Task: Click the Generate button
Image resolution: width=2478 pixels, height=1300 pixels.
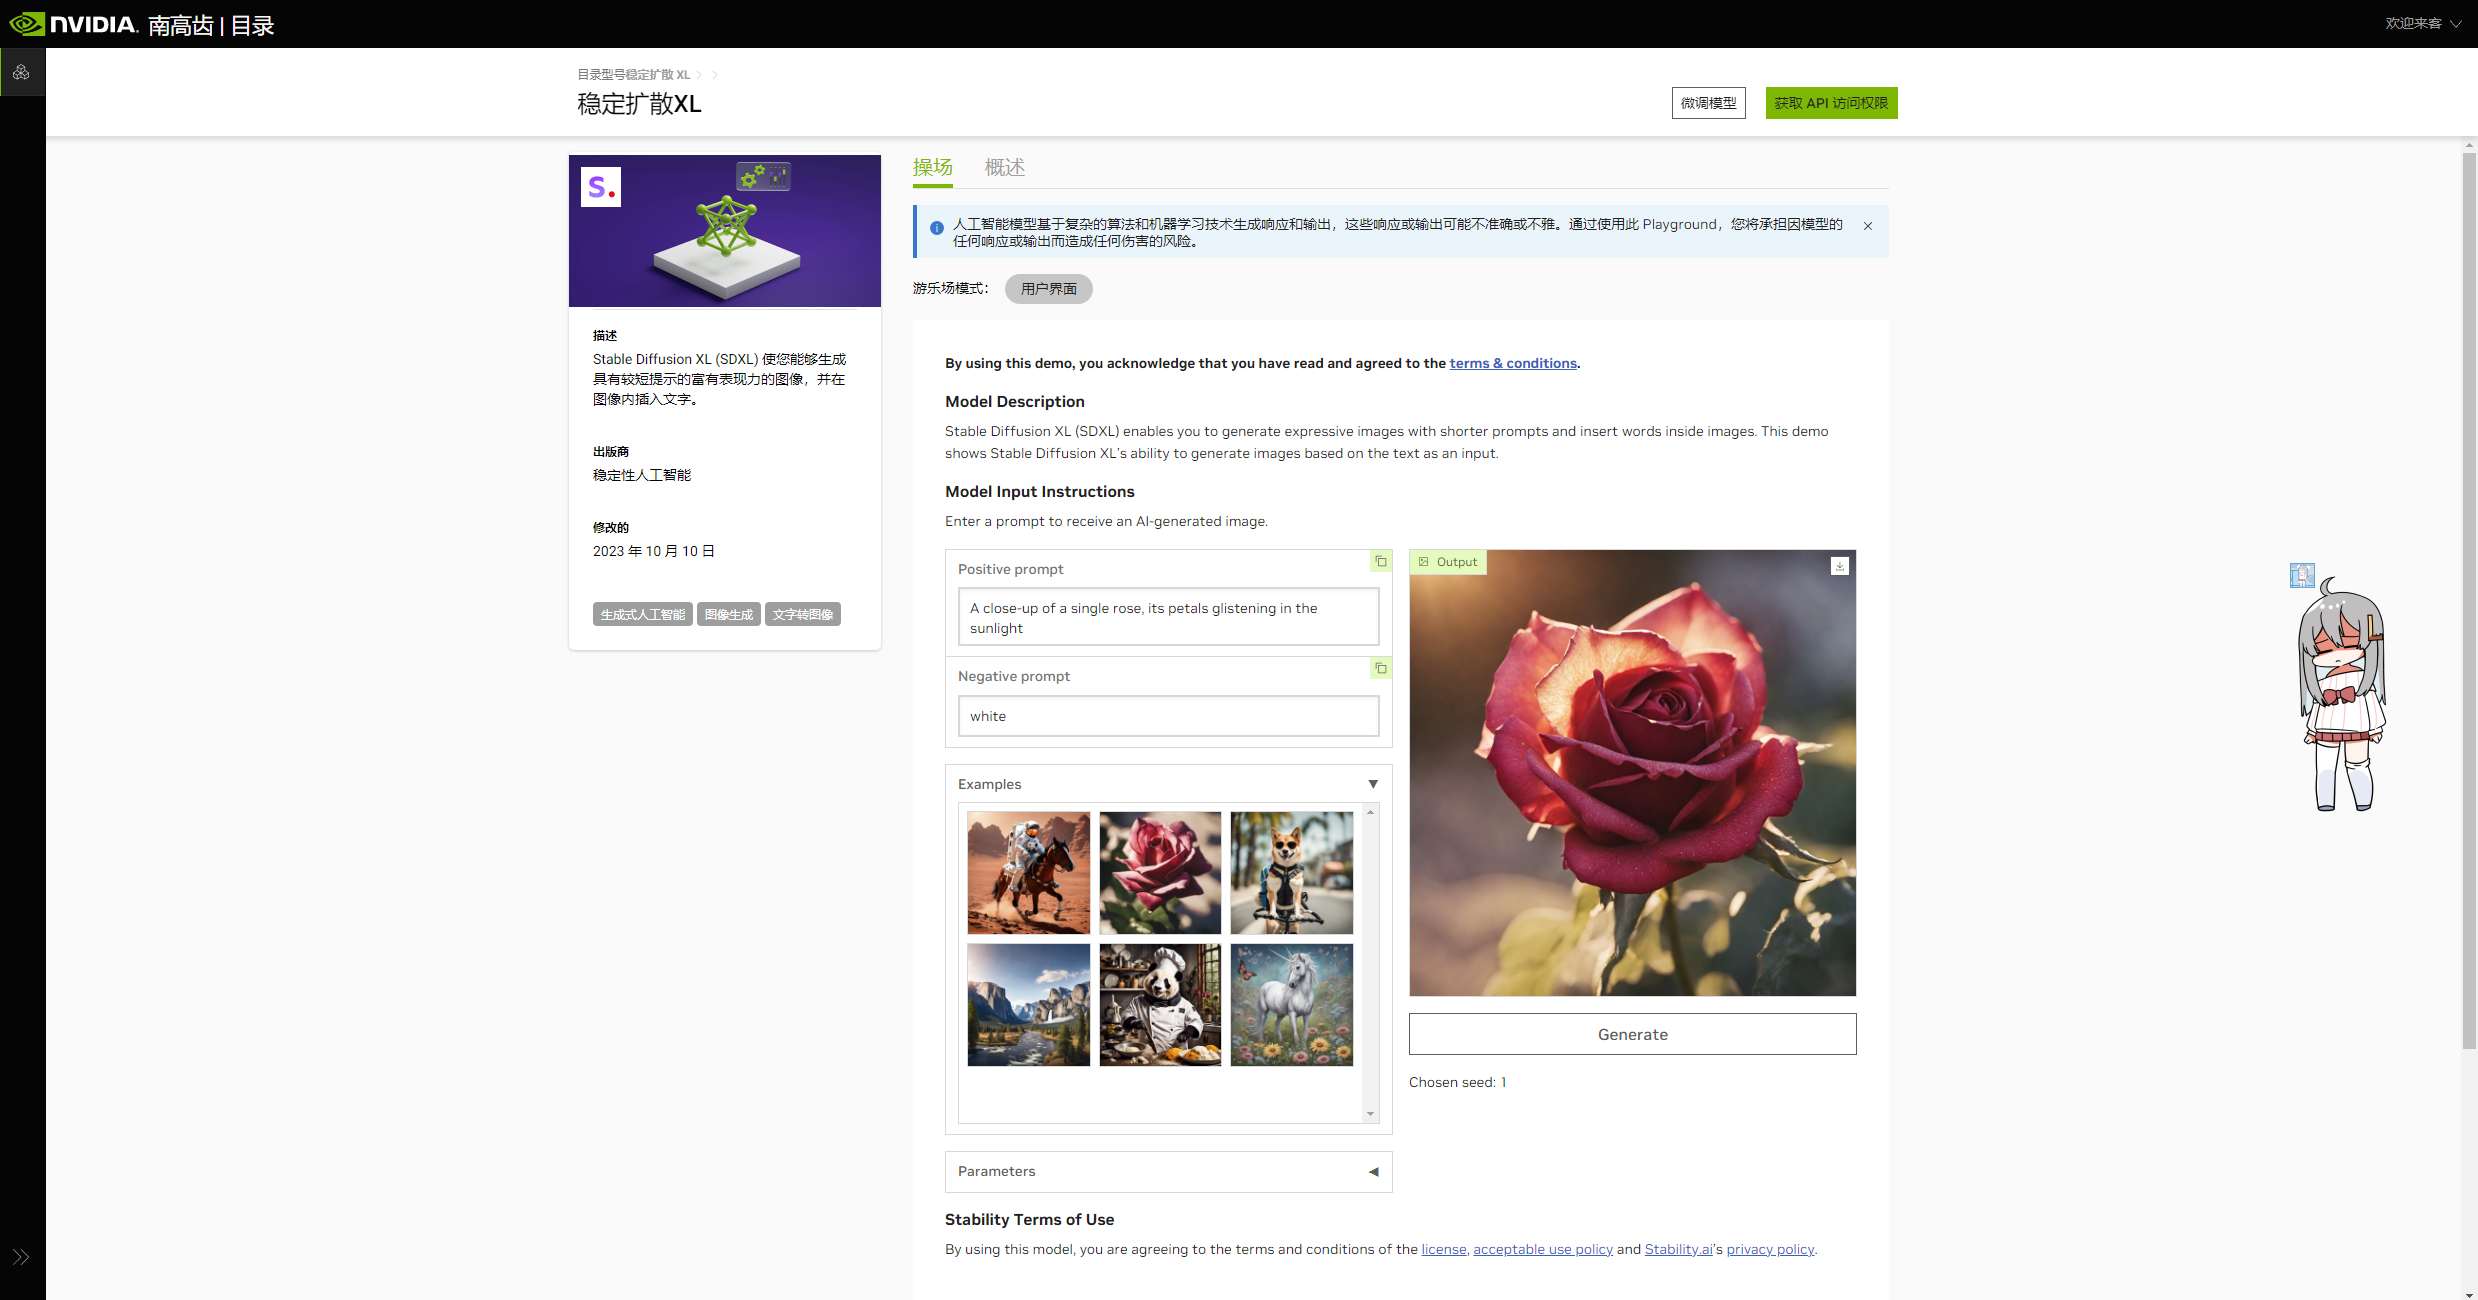Action: [x=1632, y=1034]
